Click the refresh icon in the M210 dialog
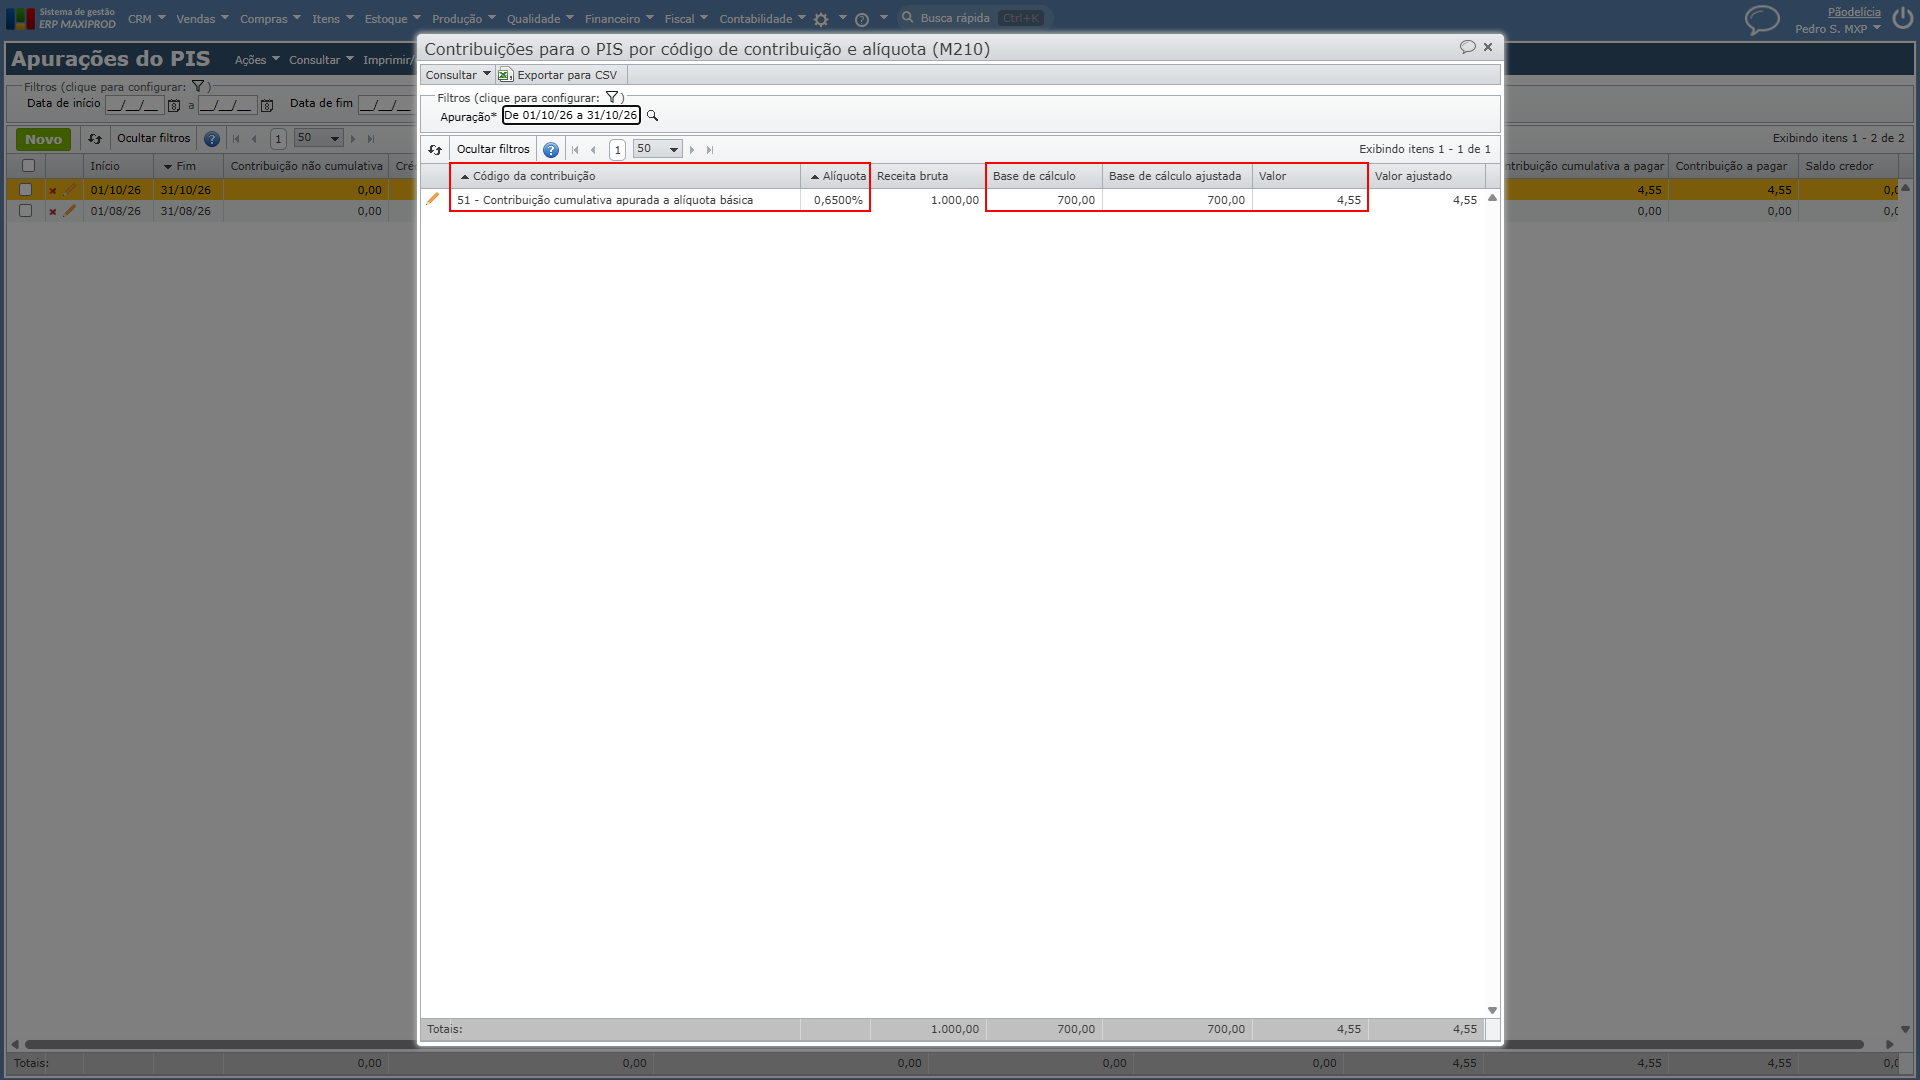 pyautogui.click(x=435, y=150)
